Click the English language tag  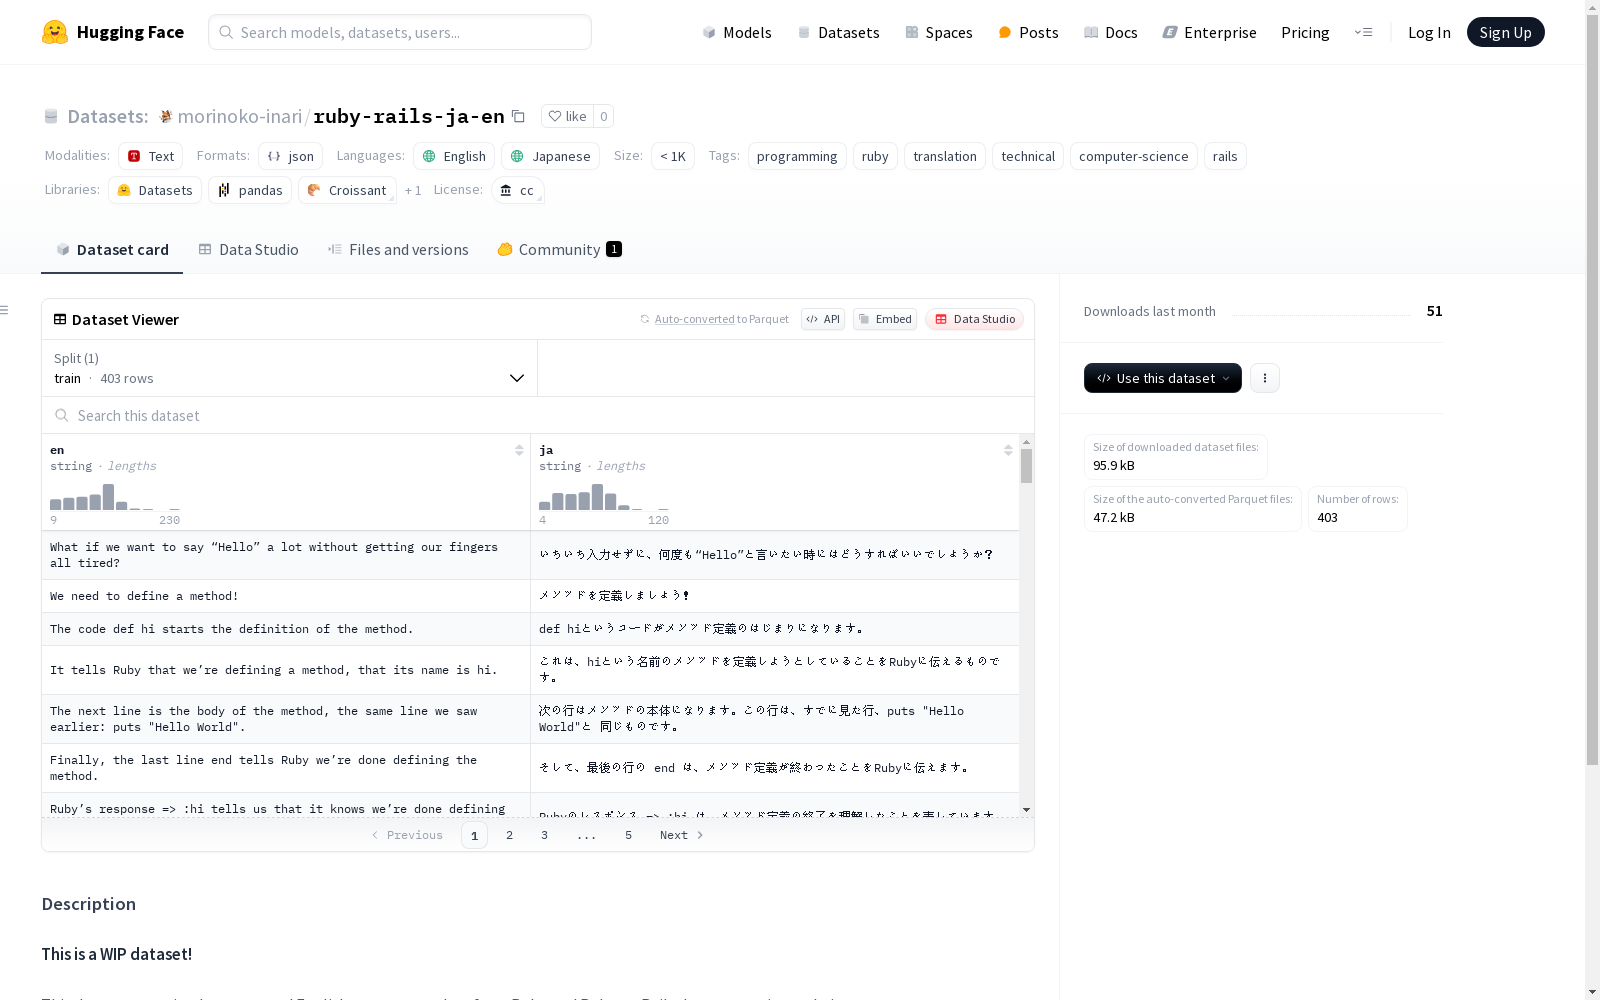(454, 156)
